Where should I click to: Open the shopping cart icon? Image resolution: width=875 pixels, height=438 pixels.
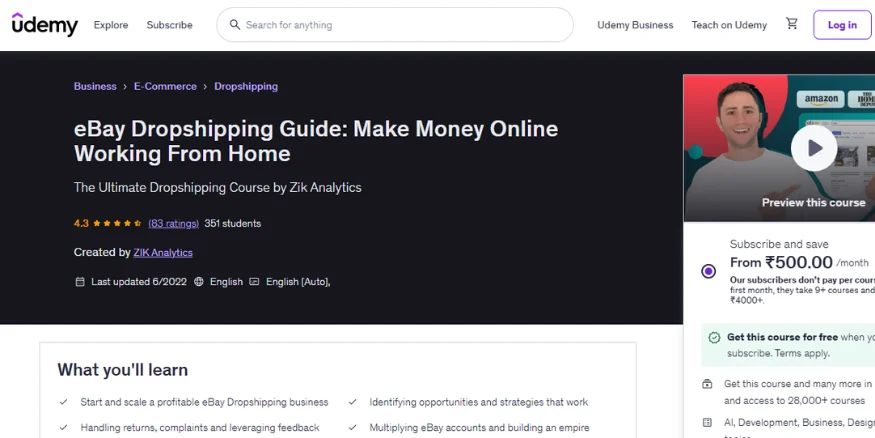(x=791, y=23)
